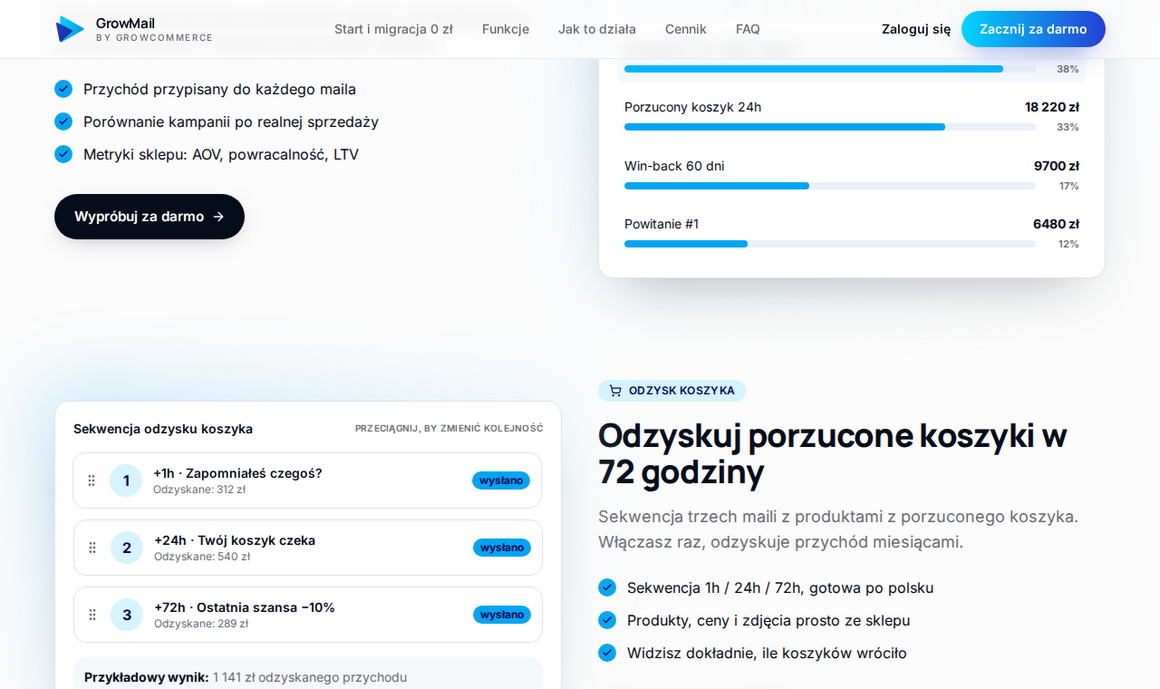Select the 6480 zł value
Viewport: 1160px width, 689px height.
pyautogui.click(x=1056, y=224)
